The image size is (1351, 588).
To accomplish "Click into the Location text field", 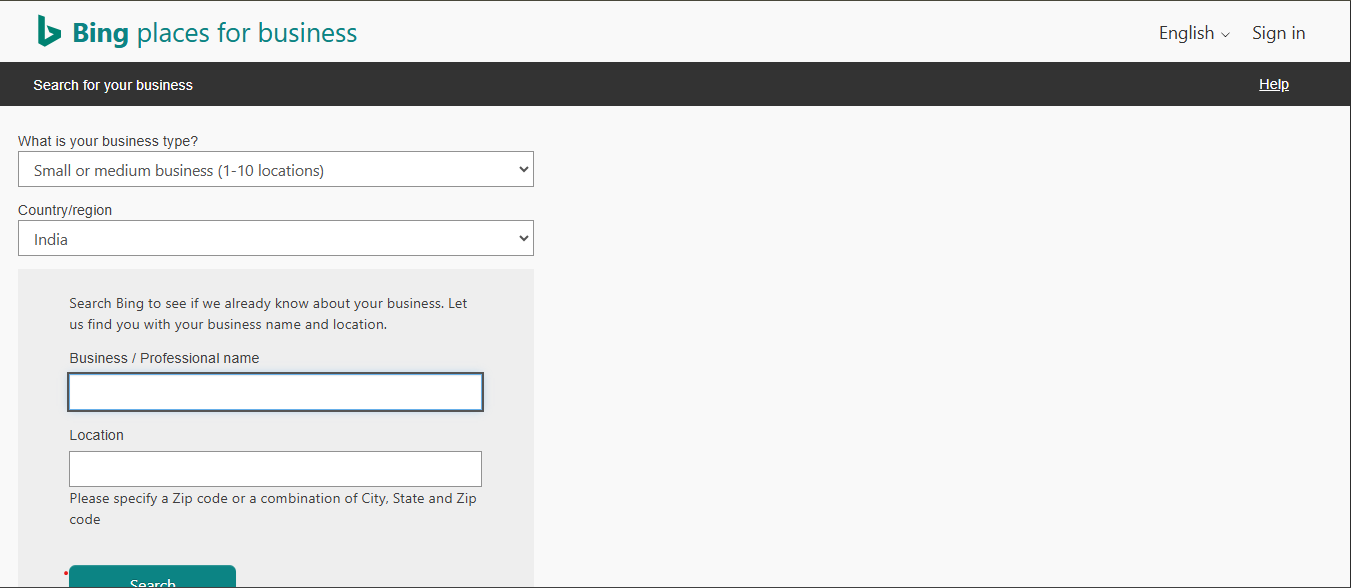I will click(x=276, y=469).
